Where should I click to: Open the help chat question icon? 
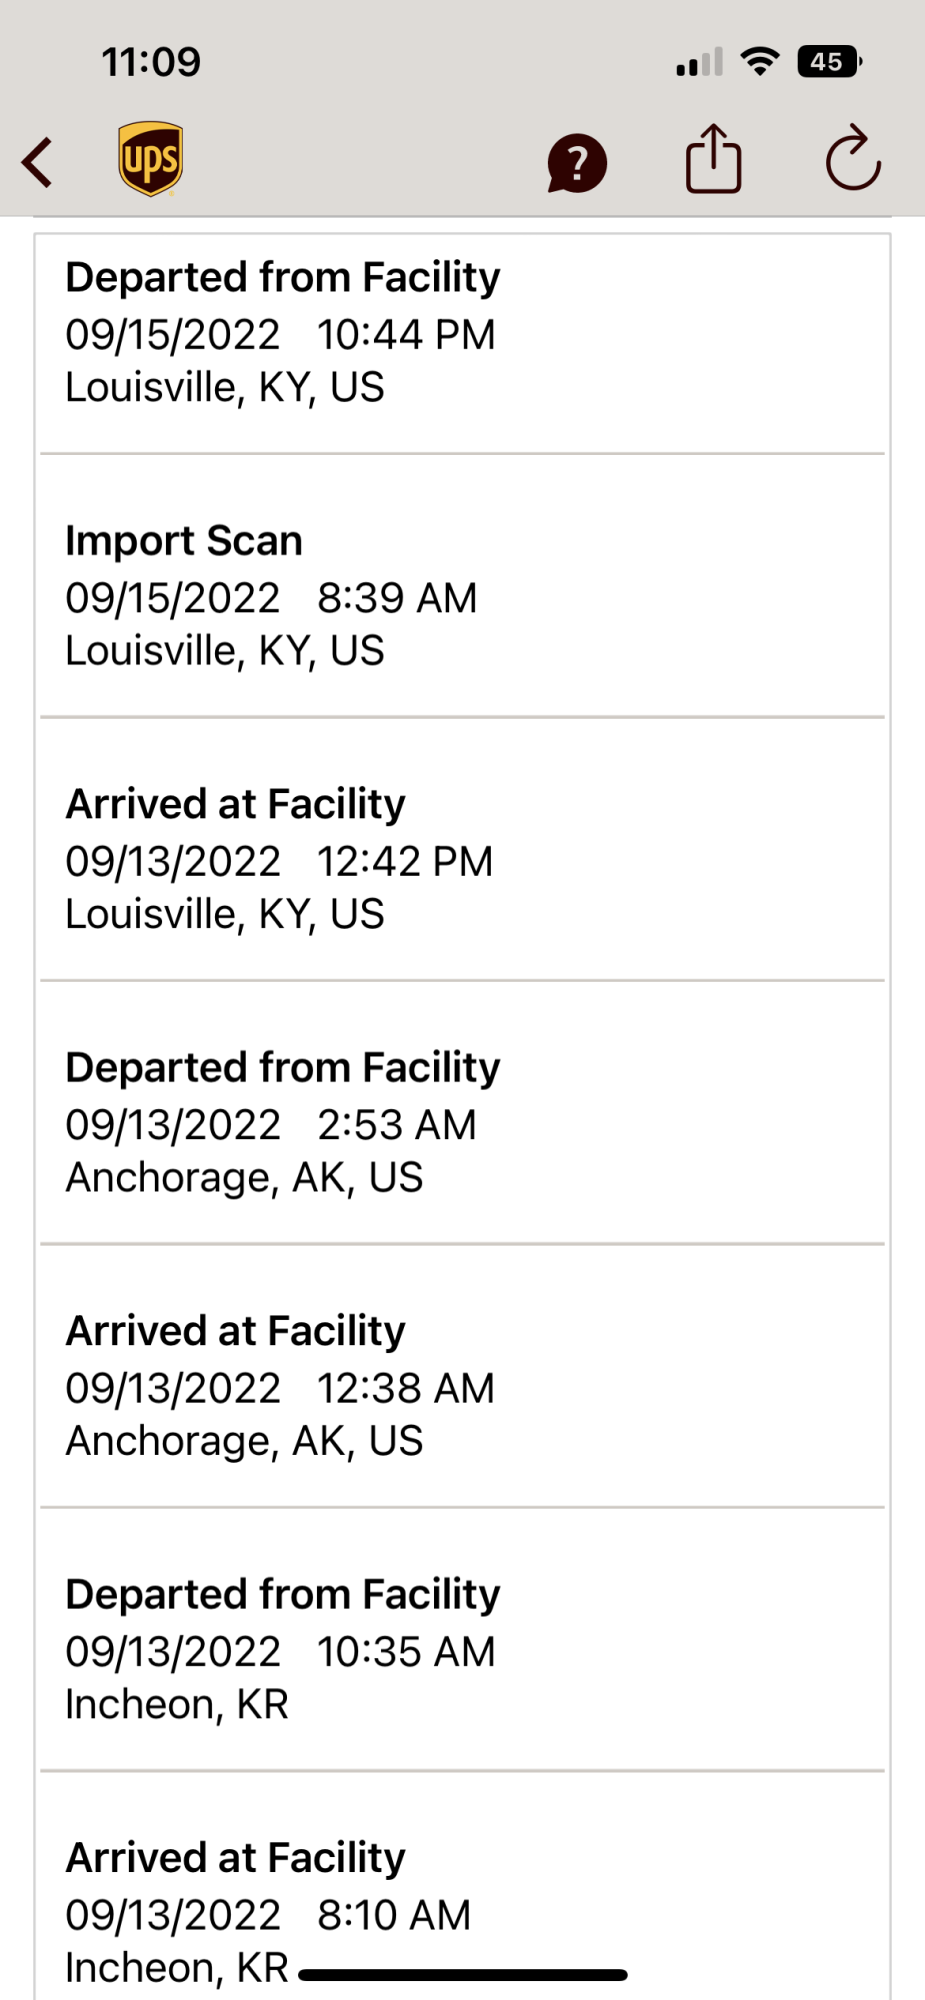click(577, 163)
